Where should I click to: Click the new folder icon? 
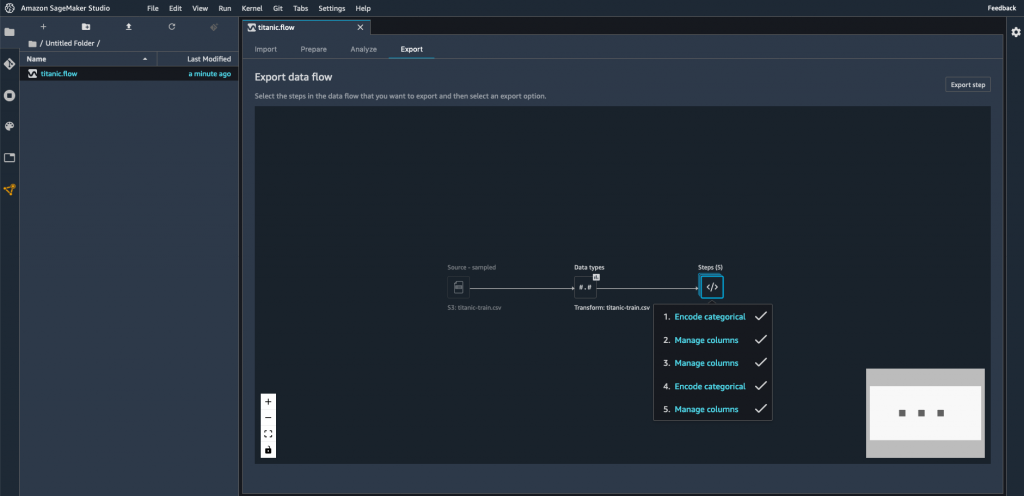point(86,27)
